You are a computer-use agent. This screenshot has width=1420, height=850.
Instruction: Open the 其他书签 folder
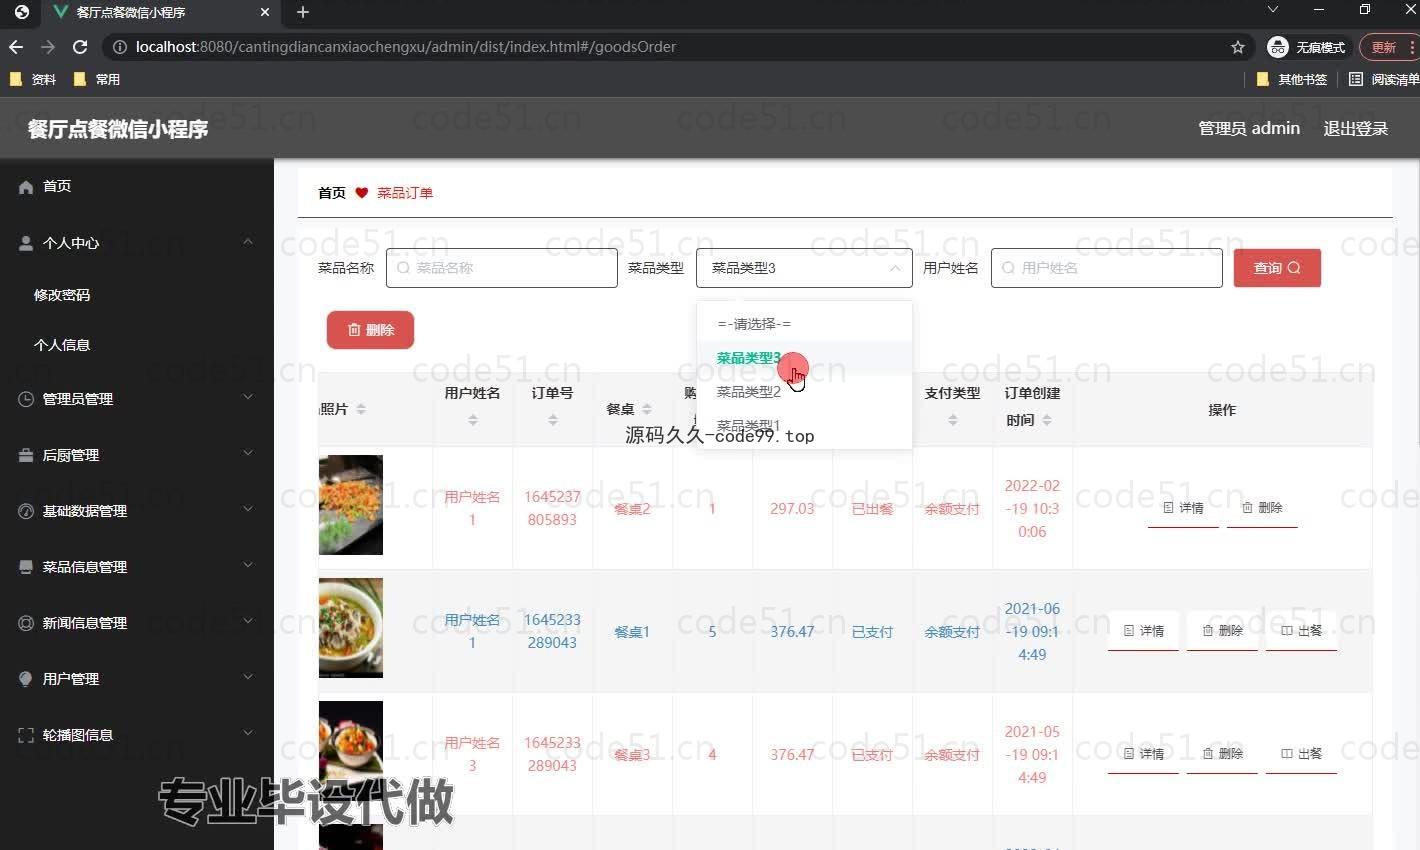pos(1291,79)
